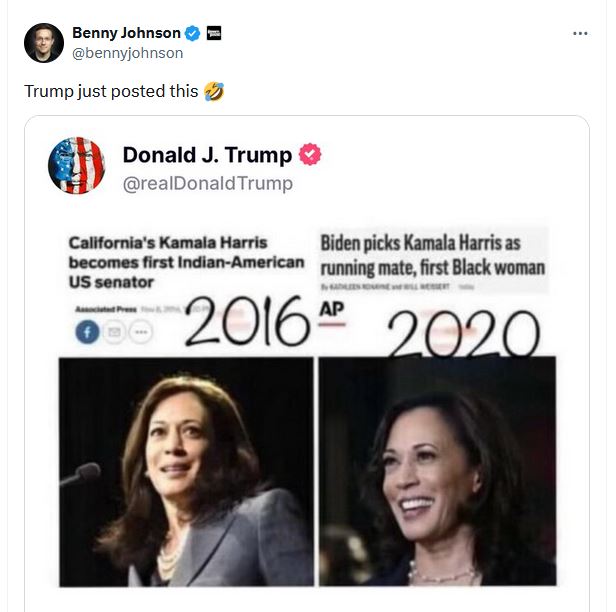Image resolution: width=616 pixels, height=612 pixels.
Task: Click the 'first Indian-American US senator' headline
Action: (x=185, y=262)
